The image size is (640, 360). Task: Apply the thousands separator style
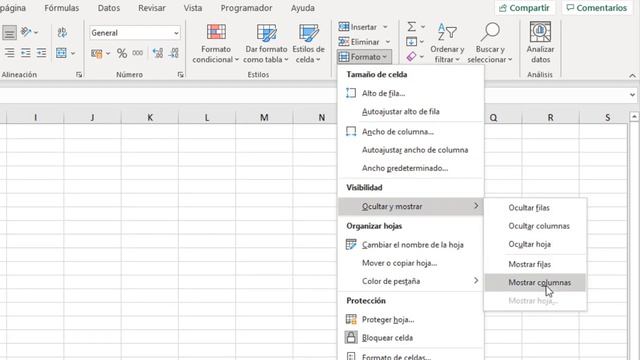138,53
